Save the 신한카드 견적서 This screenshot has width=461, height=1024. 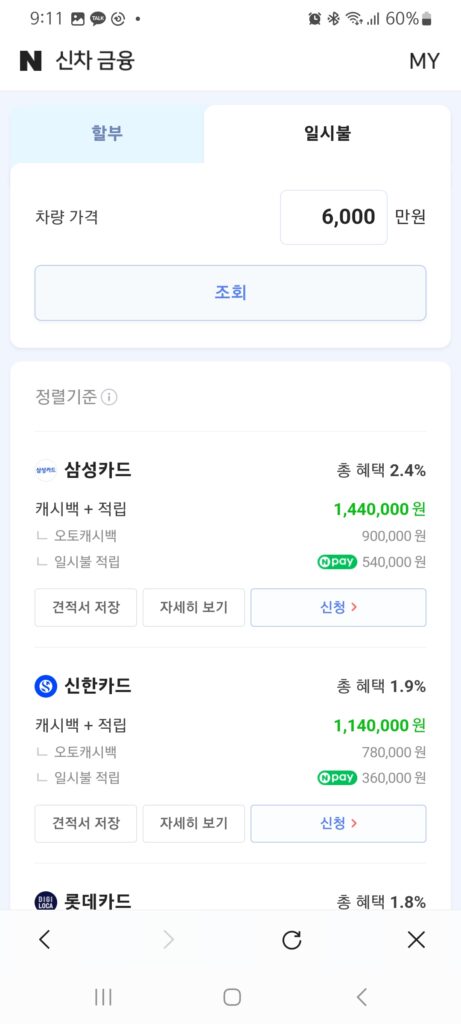pos(86,824)
